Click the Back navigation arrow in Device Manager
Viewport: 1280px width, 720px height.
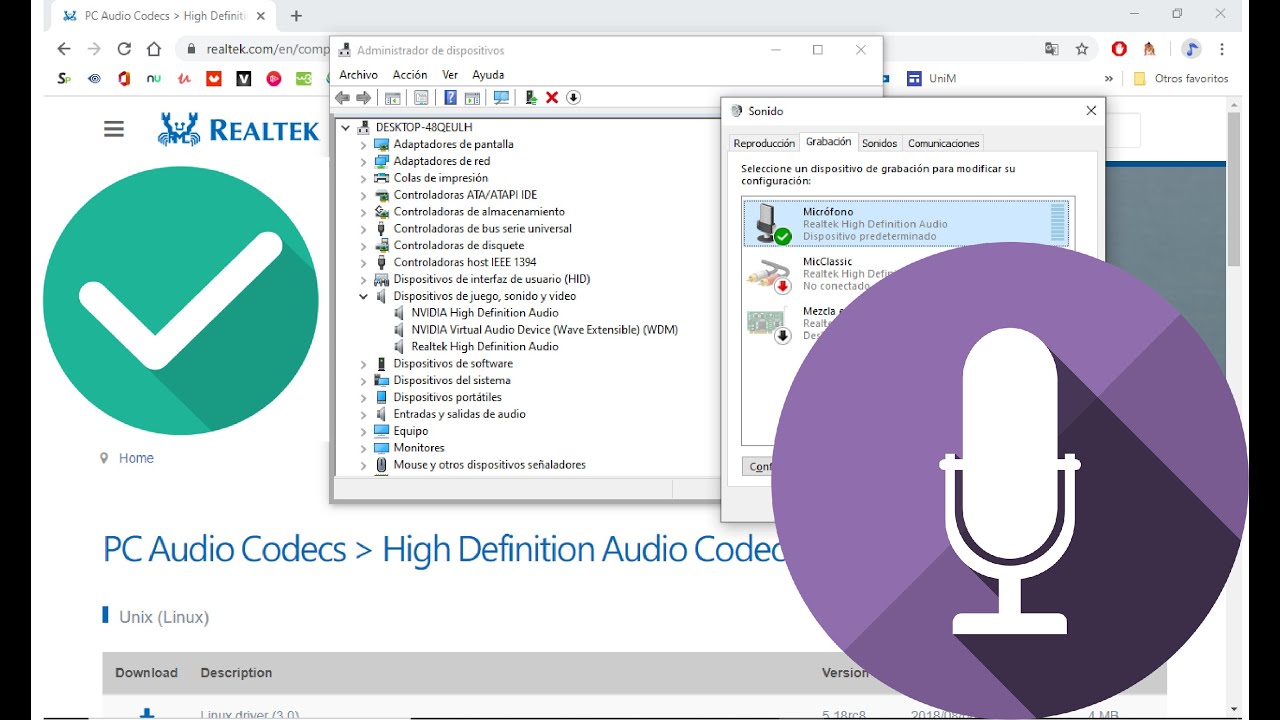pyautogui.click(x=342, y=97)
